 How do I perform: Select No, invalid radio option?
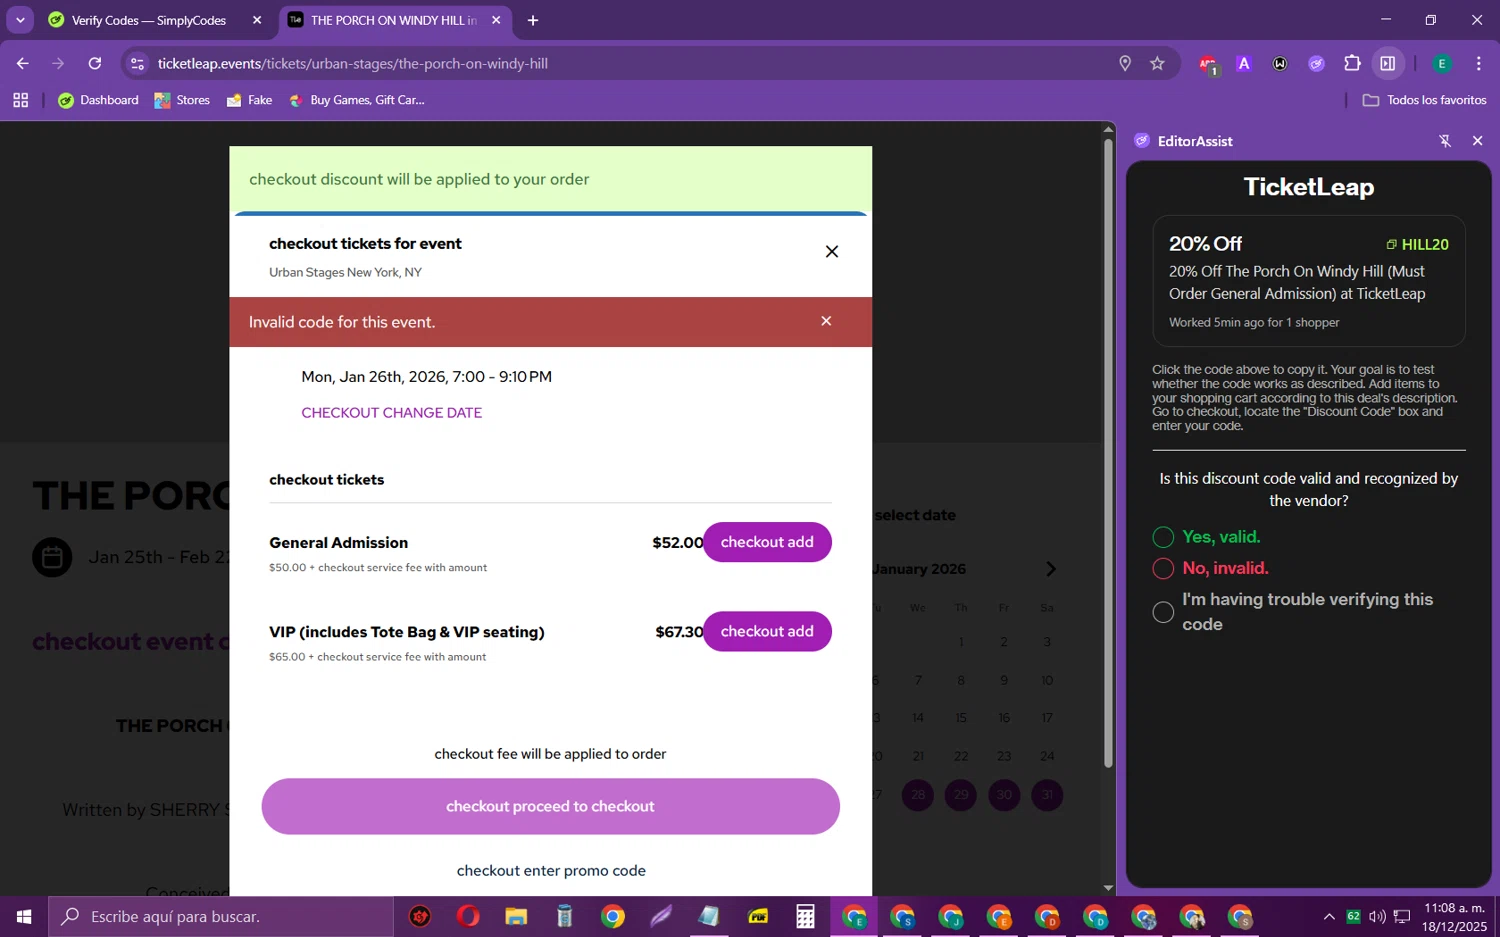1163,569
